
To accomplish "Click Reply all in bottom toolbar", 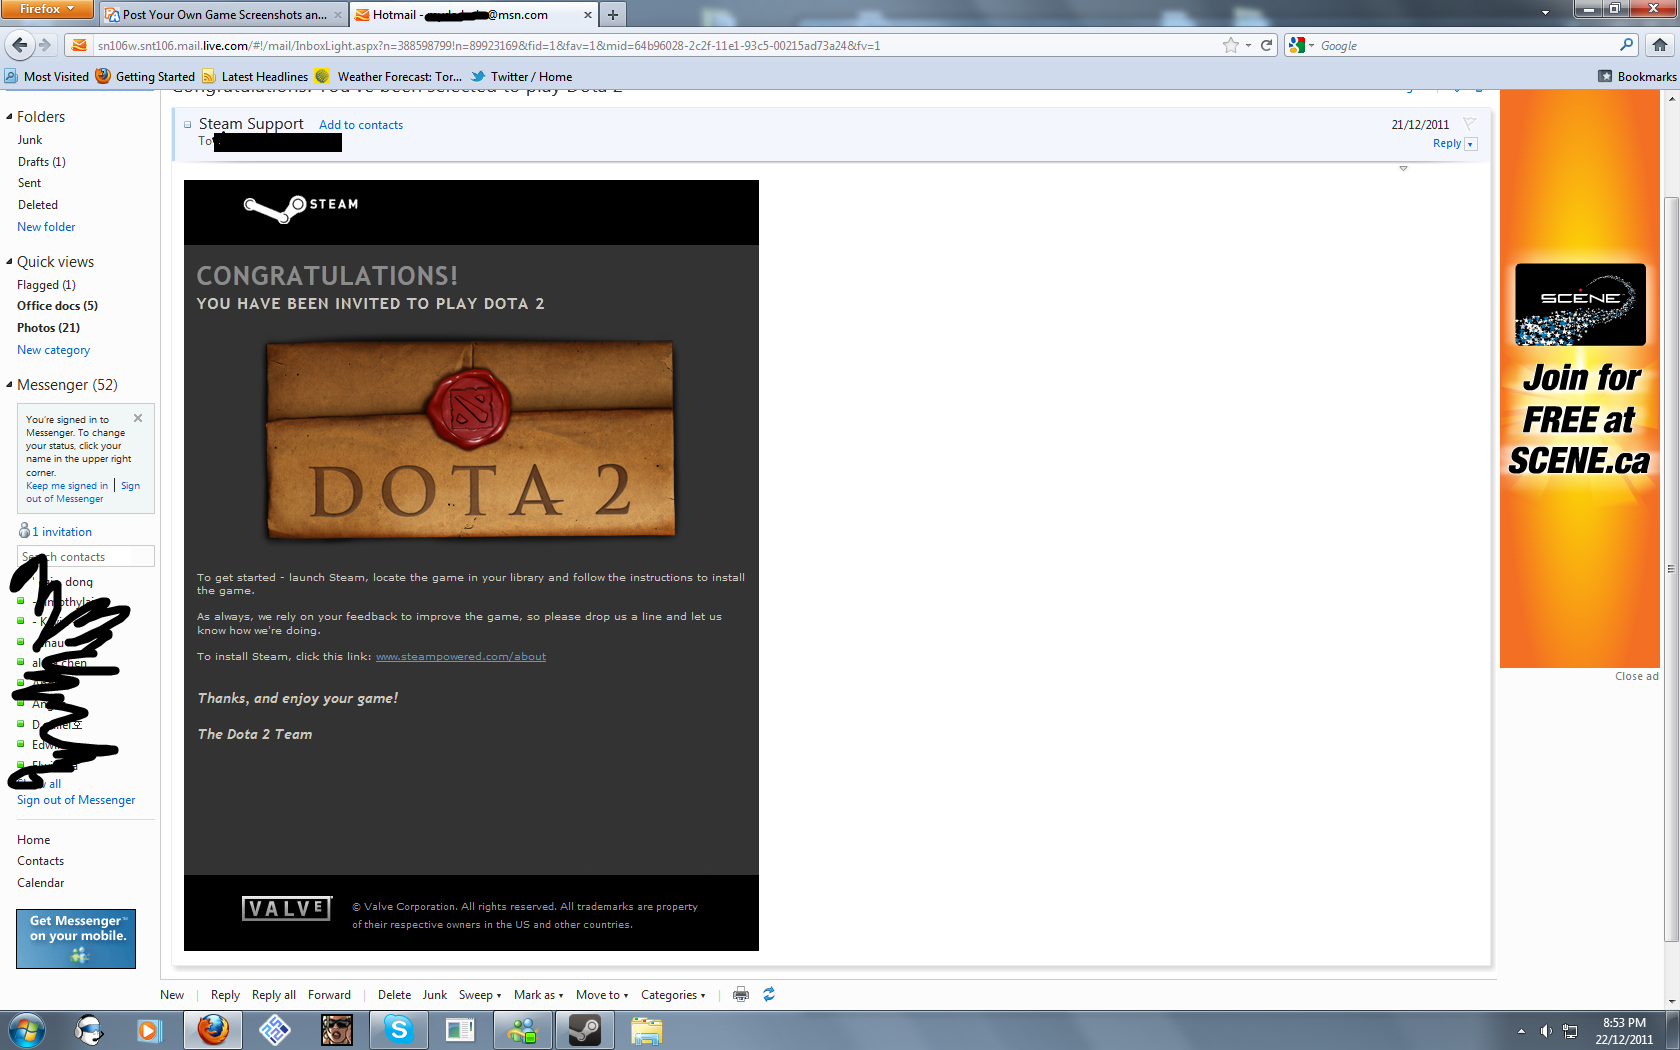I will [273, 995].
